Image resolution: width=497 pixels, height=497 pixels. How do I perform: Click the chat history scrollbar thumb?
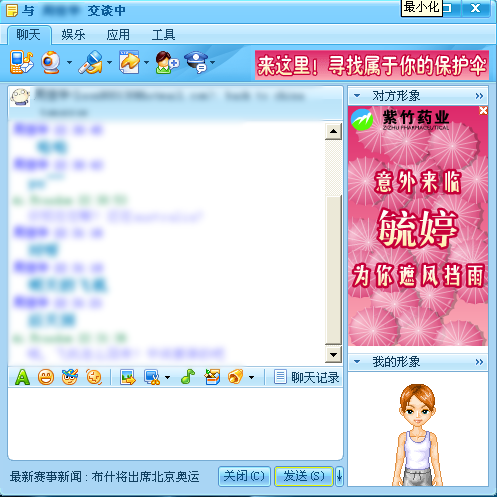333,270
